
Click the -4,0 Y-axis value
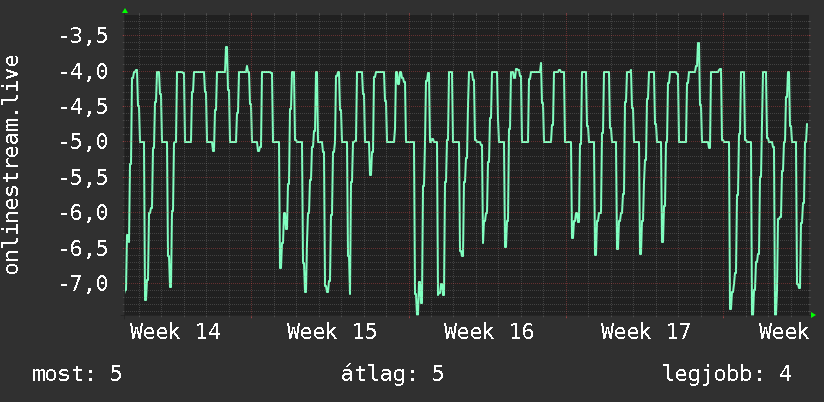click(84, 71)
